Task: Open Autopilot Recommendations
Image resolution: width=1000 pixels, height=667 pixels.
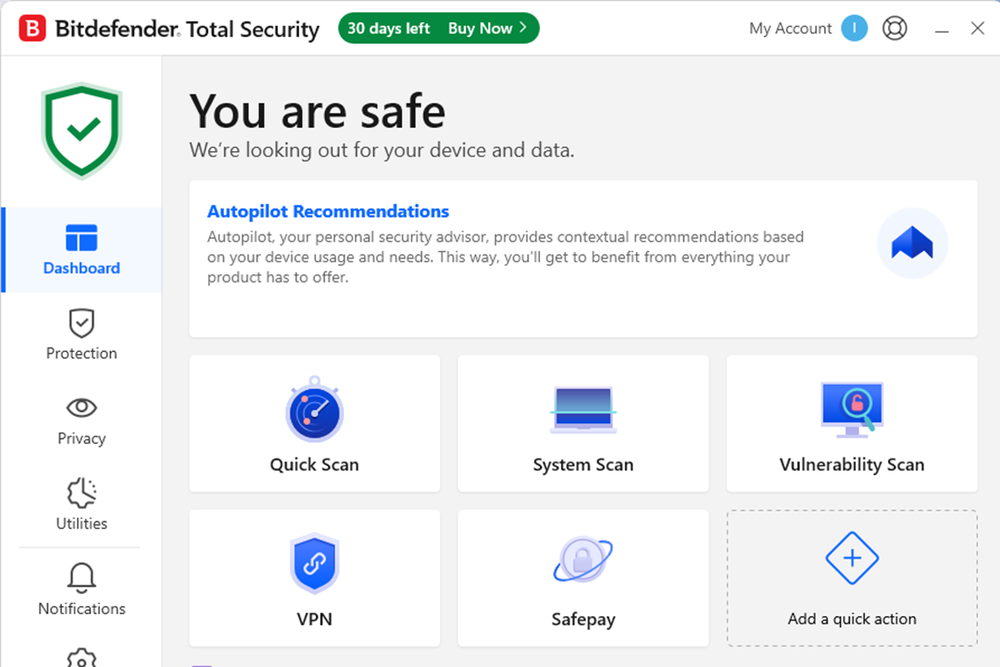Action: [328, 211]
